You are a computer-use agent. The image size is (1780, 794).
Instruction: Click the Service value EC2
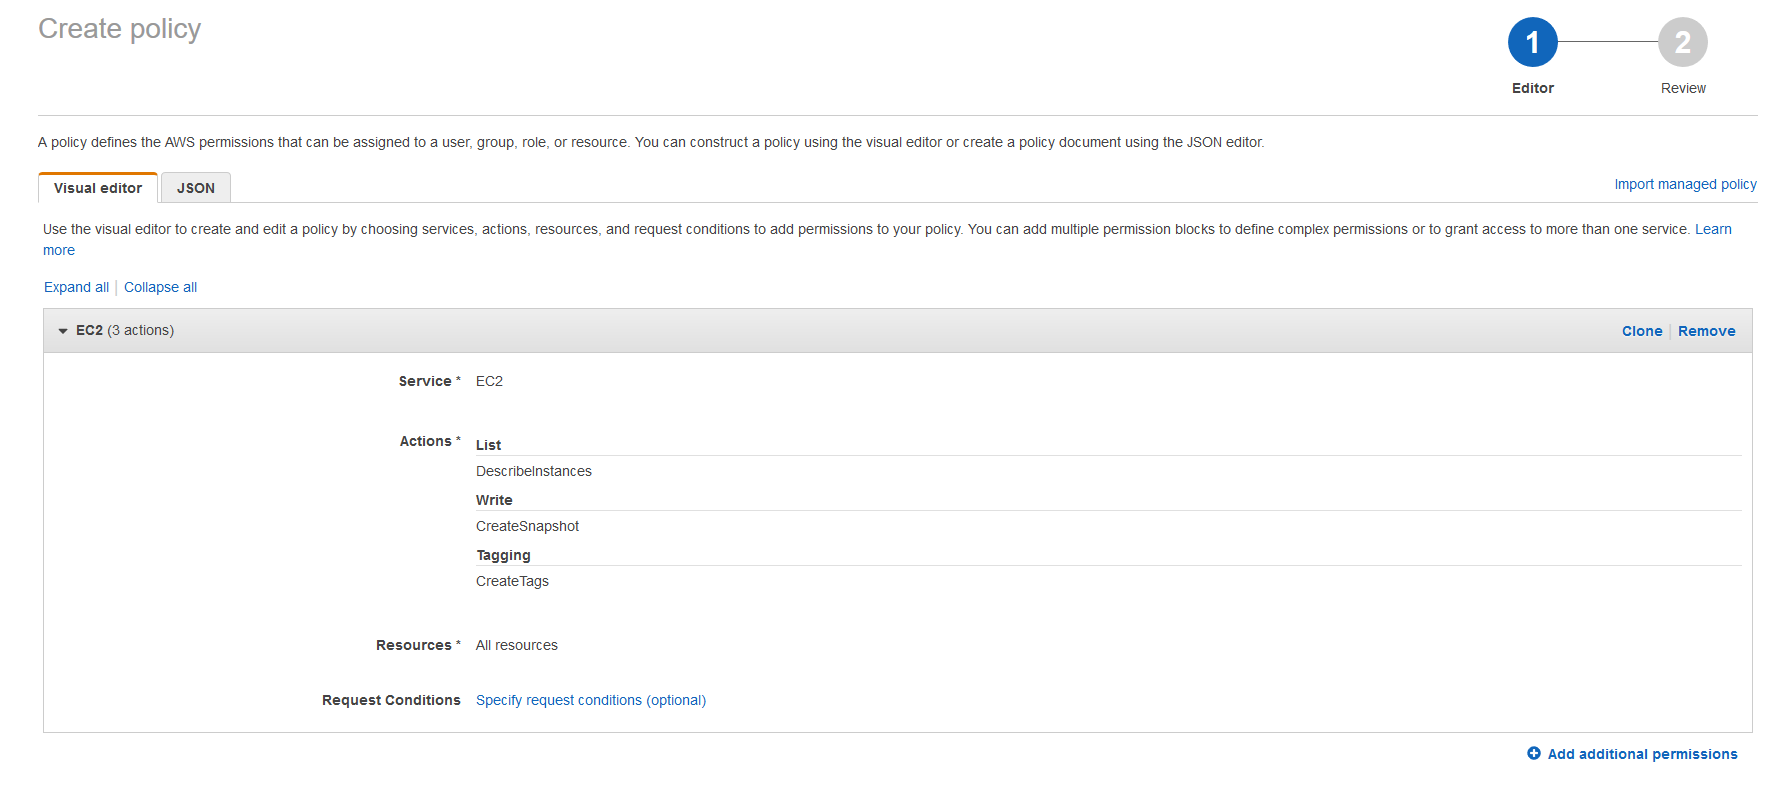point(489,381)
